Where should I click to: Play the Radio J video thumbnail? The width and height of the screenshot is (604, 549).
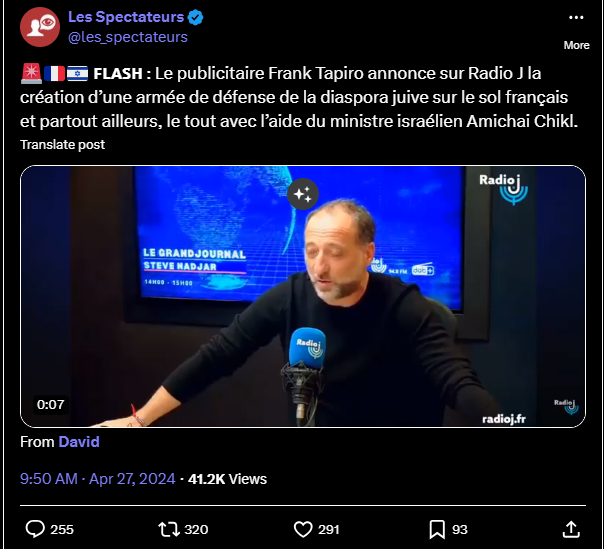(303, 296)
